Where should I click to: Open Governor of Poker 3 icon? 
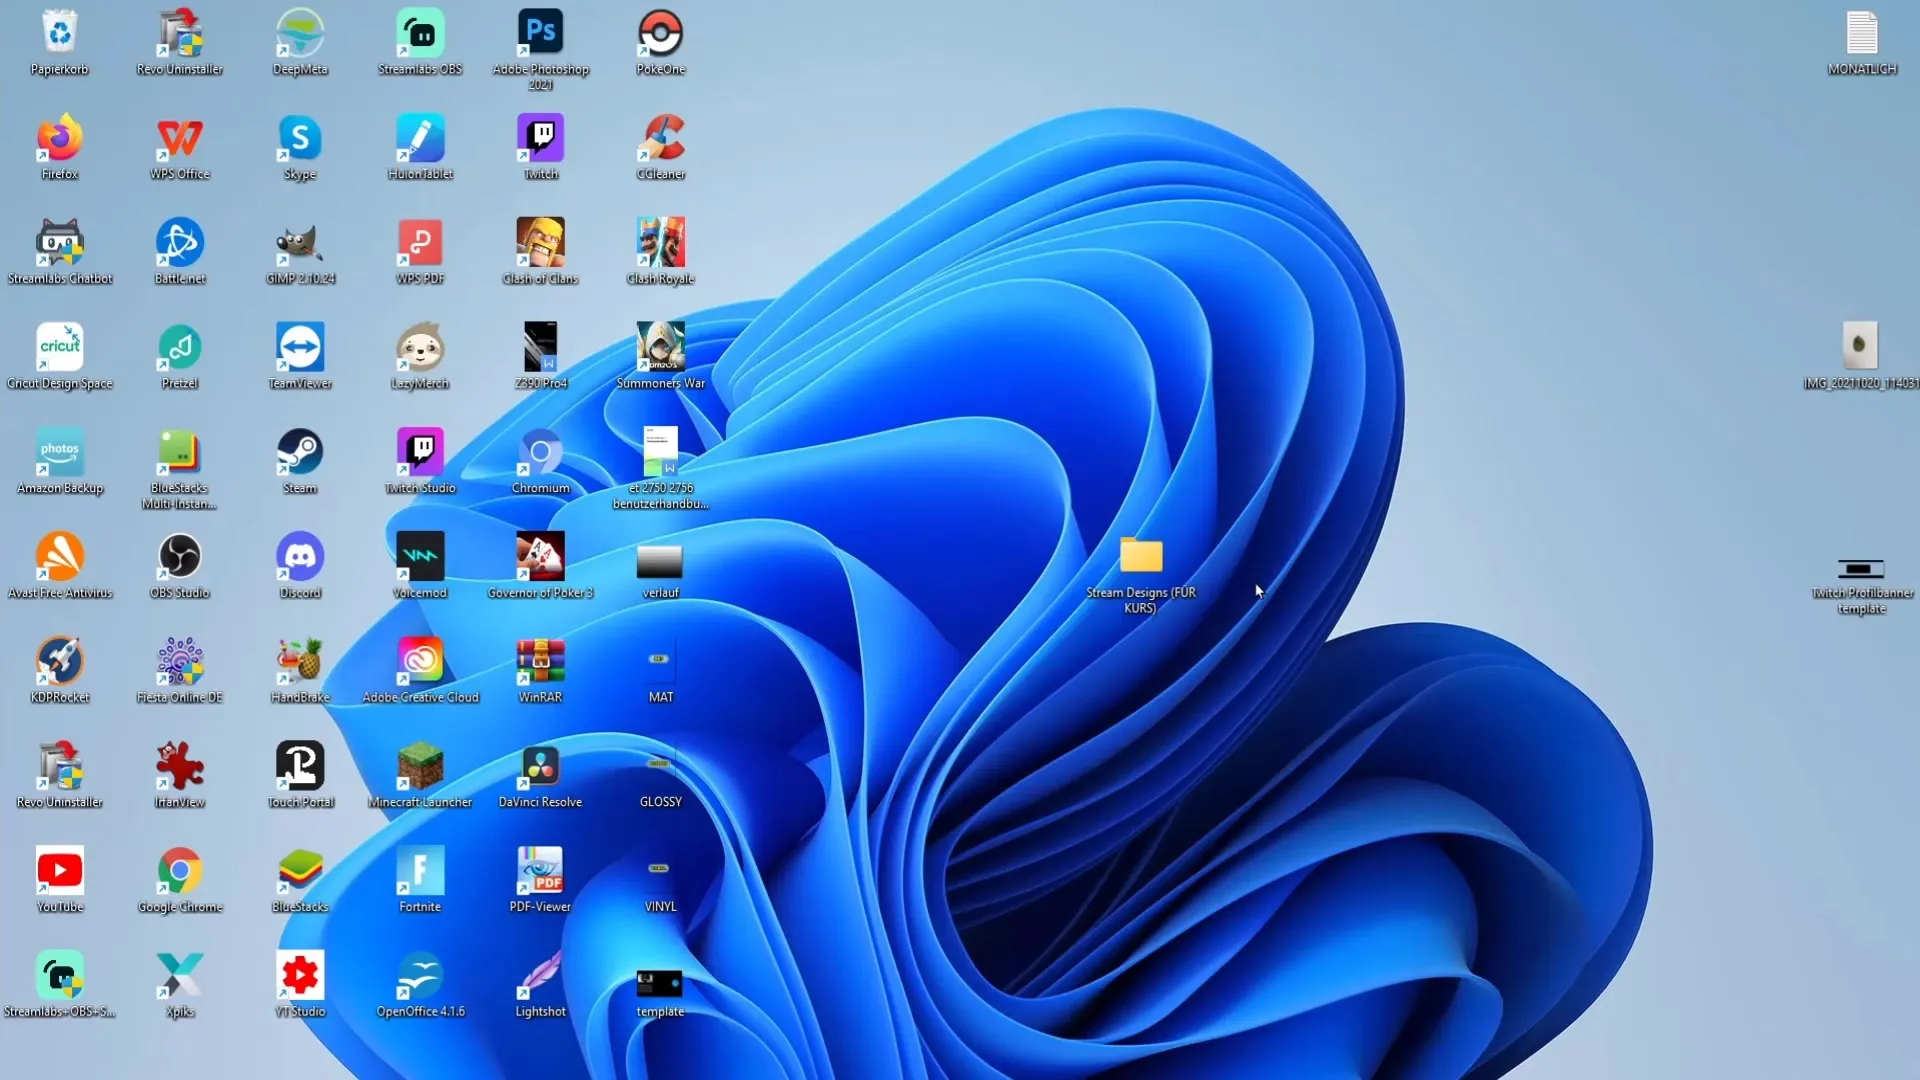(x=540, y=557)
